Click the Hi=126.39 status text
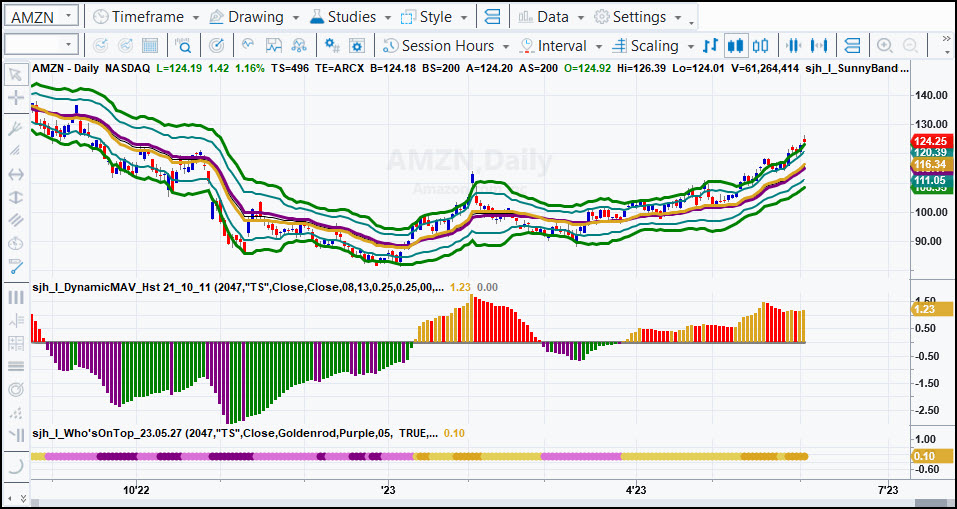The height and width of the screenshot is (509, 957). [x=642, y=68]
